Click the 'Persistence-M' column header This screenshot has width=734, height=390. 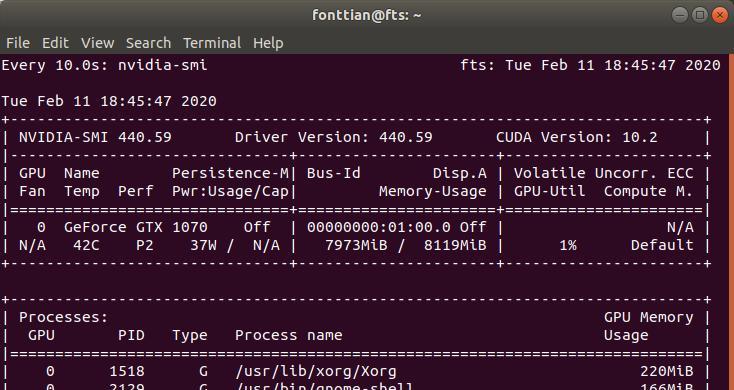pos(230,173)
